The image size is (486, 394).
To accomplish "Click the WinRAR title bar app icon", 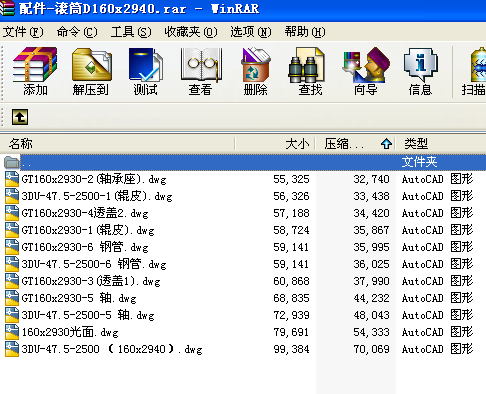I will pyautogui.click(x=7, y=8).
